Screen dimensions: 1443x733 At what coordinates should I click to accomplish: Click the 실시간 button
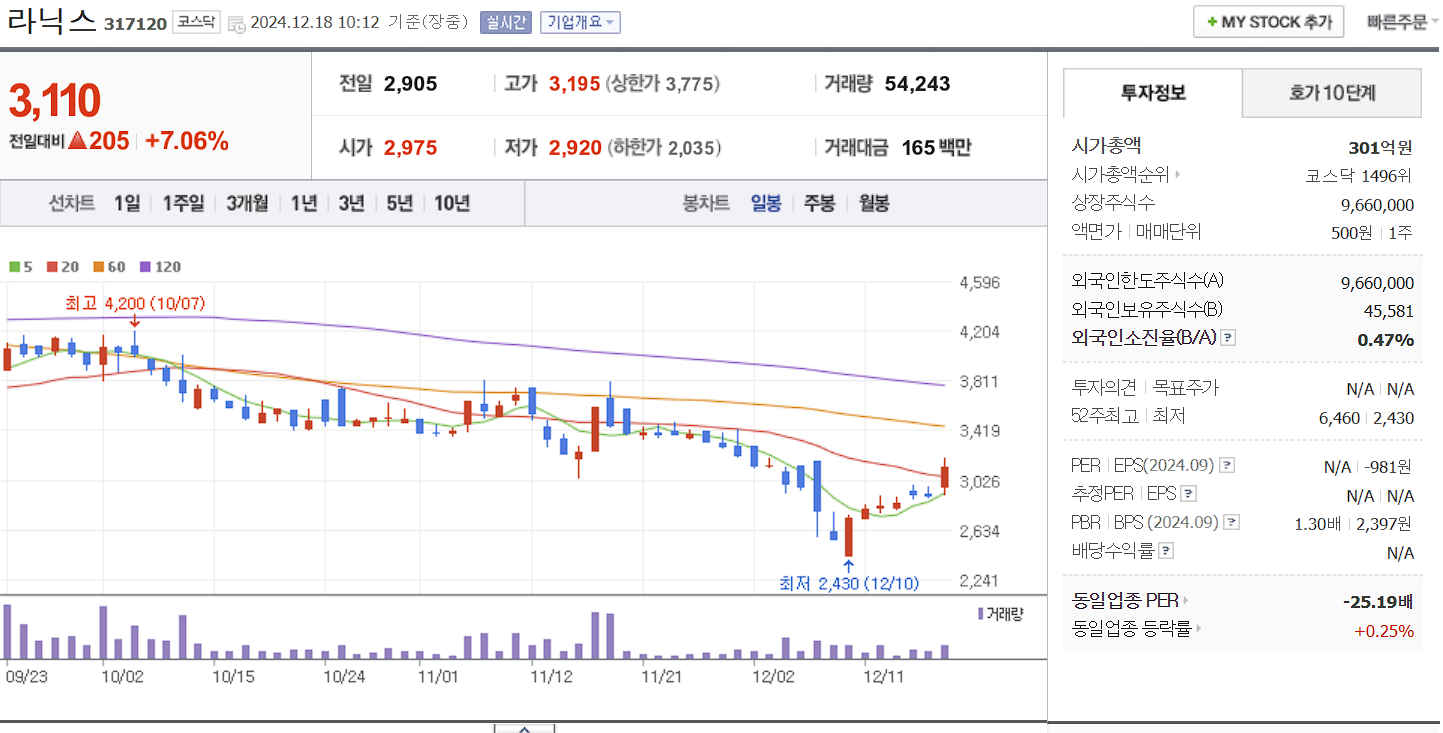click(505, 22)
